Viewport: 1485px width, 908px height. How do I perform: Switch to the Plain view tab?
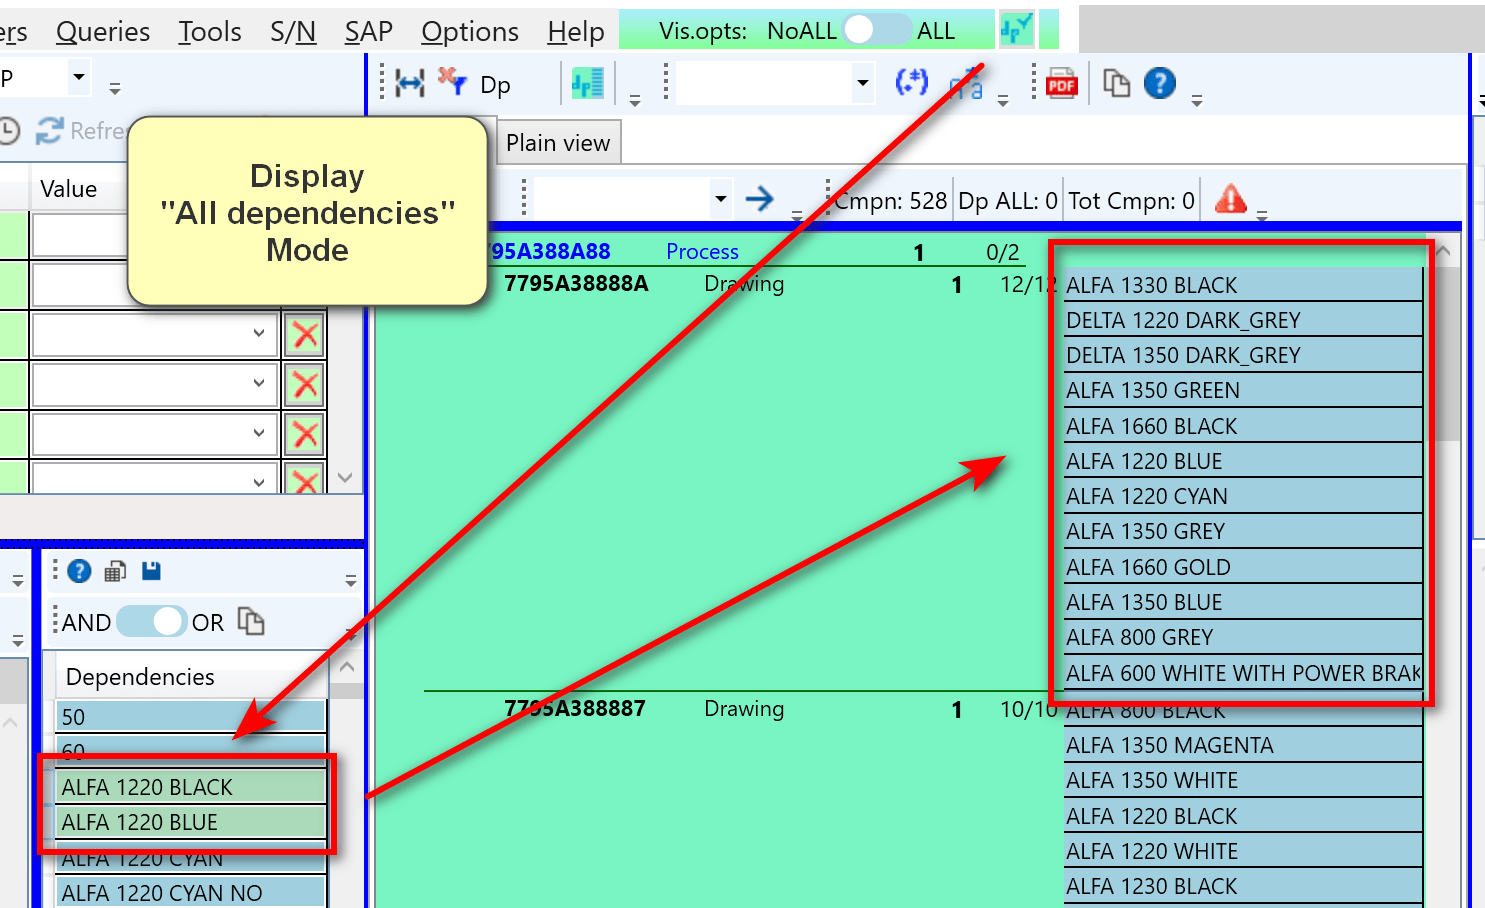coord(557,142)
